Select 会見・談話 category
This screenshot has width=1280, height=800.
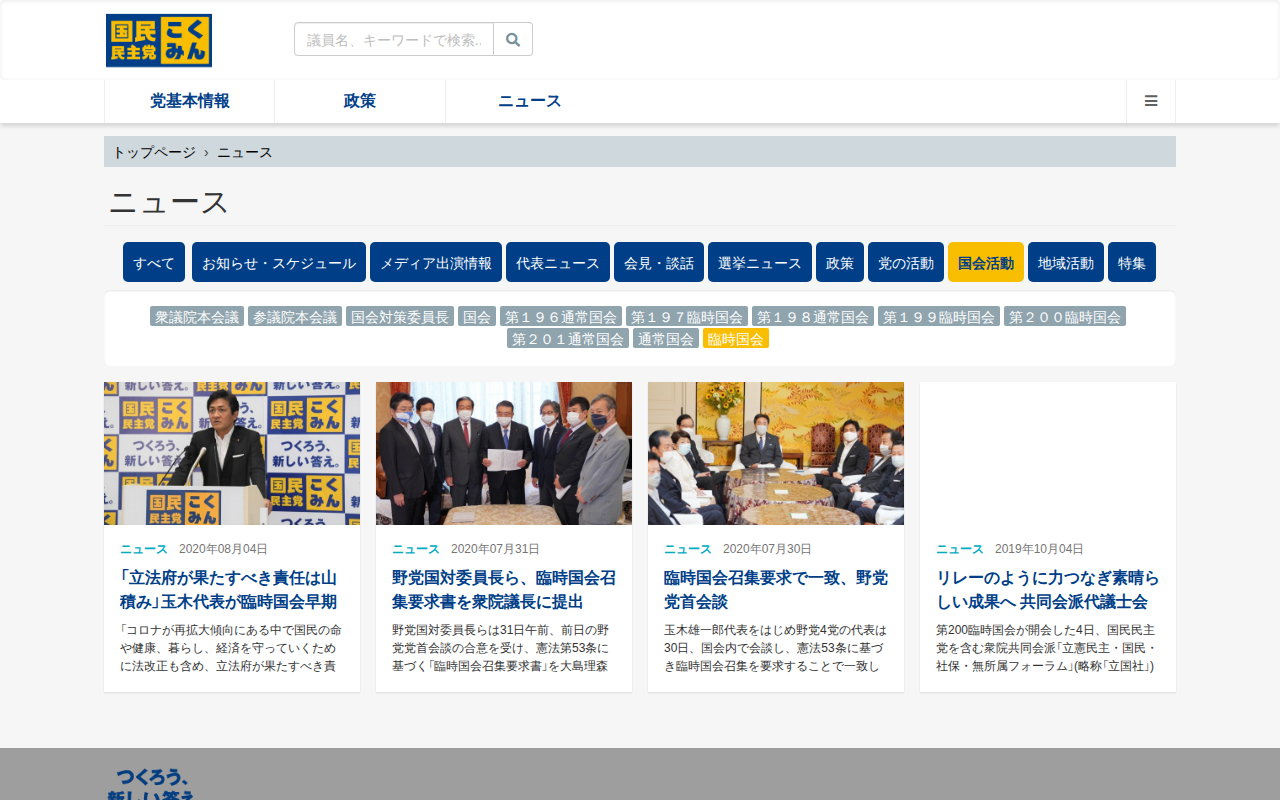pyautogui.click(x=659, y=262)
